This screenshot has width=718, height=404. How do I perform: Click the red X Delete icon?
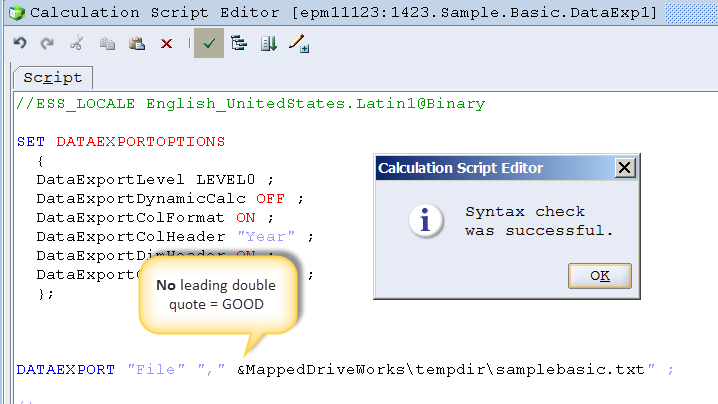[167, 44]
